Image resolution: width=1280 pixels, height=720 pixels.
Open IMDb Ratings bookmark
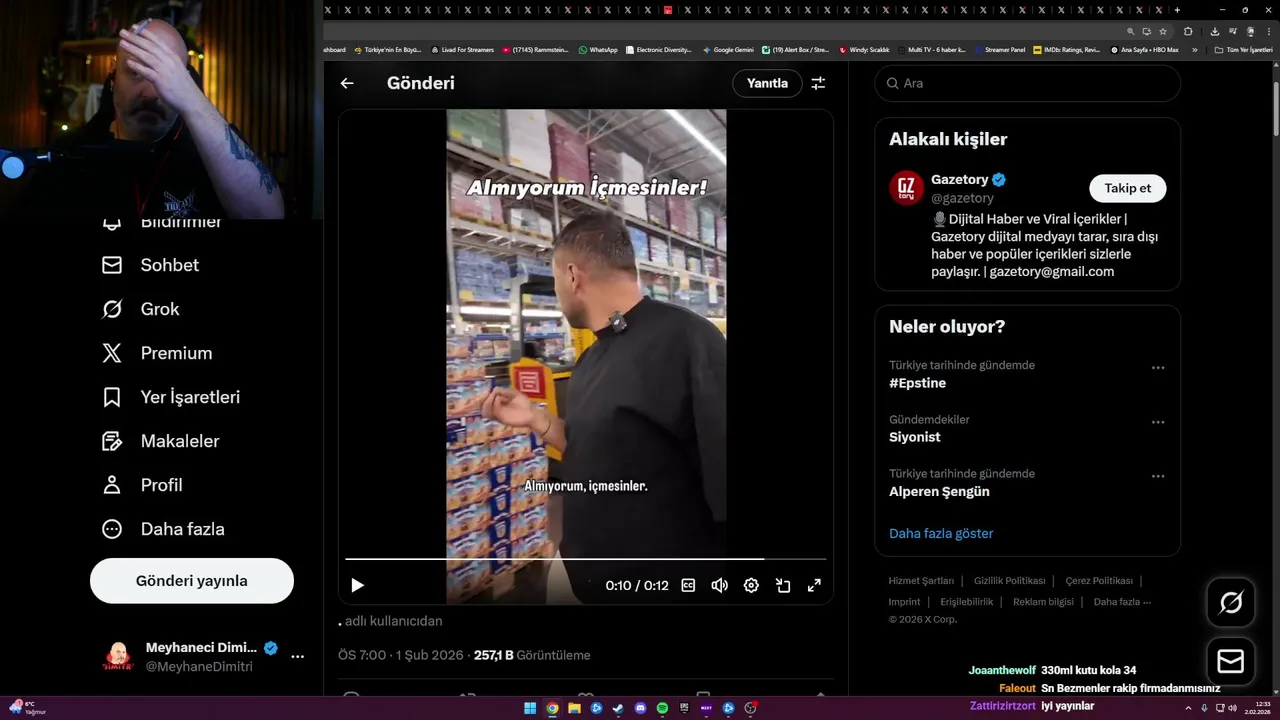[x=1066, y=49]
